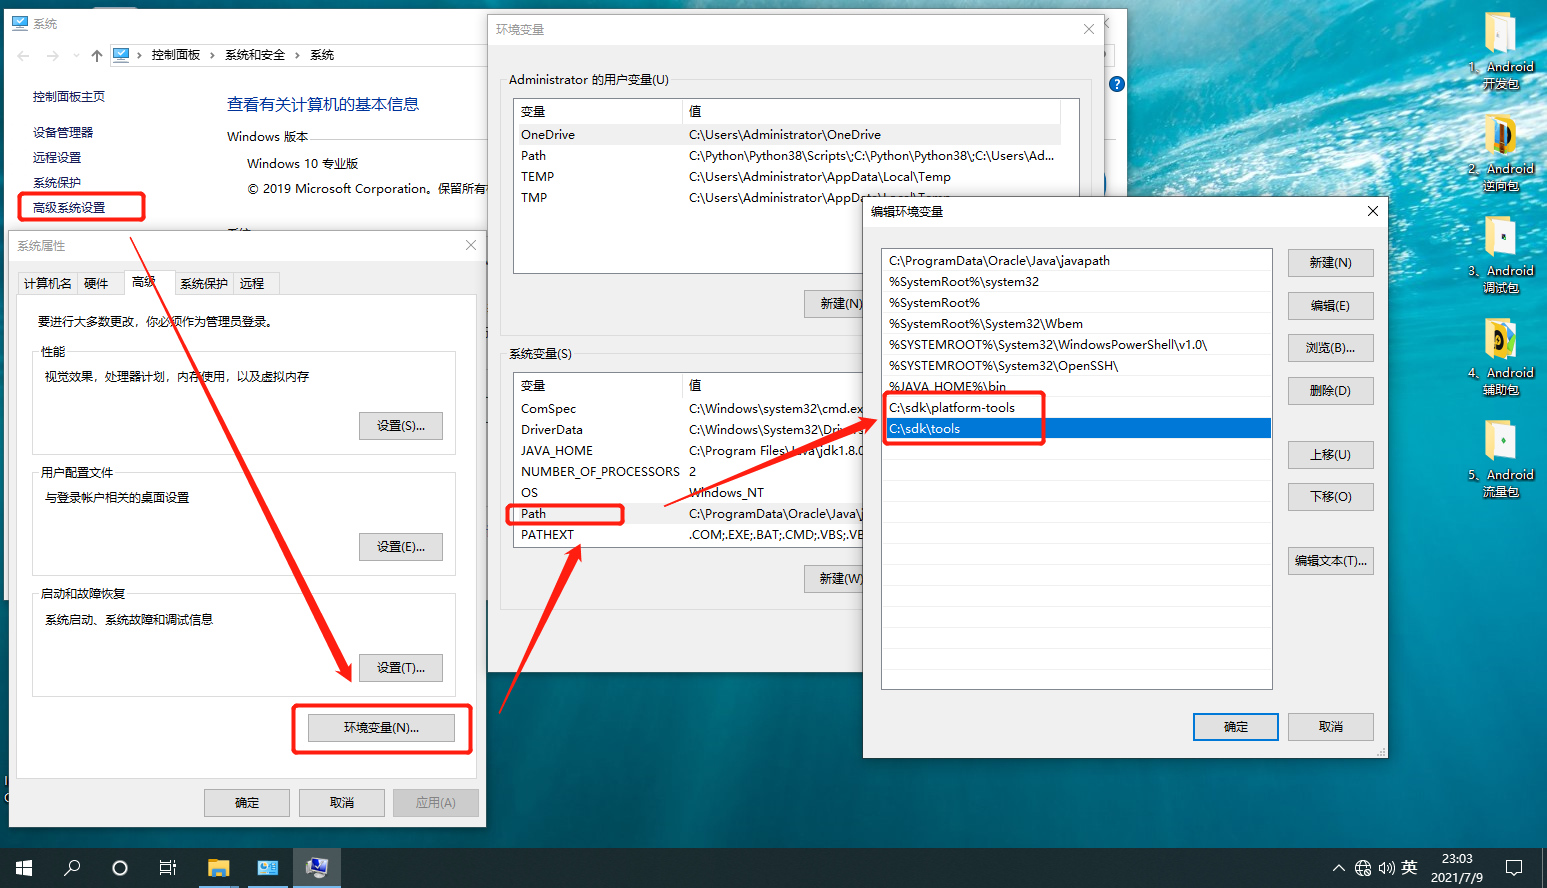Close the 编辑环境变量 dialog
The width and height of the screenshot is (1547, 888).
[1372, 211]
